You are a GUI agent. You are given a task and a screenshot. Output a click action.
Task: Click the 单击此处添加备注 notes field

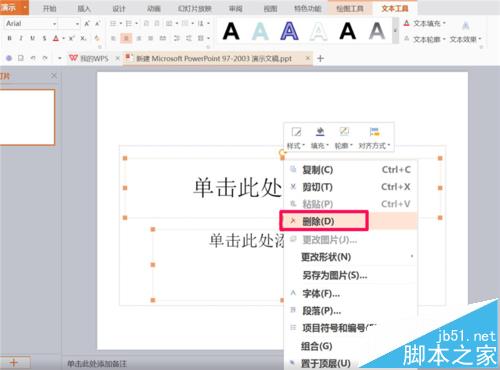(97, 363)
